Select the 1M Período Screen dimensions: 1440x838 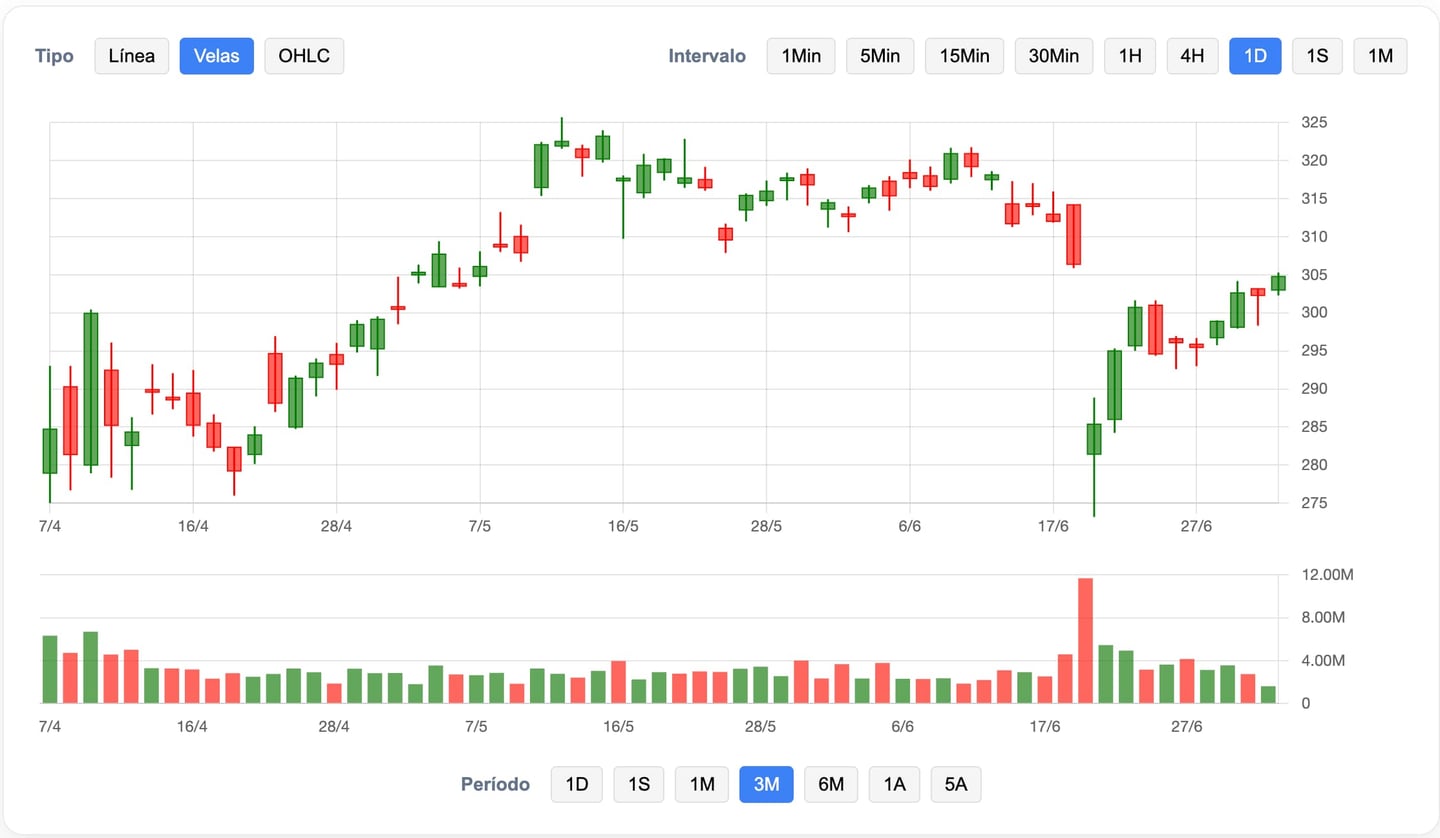coord(701,784)
